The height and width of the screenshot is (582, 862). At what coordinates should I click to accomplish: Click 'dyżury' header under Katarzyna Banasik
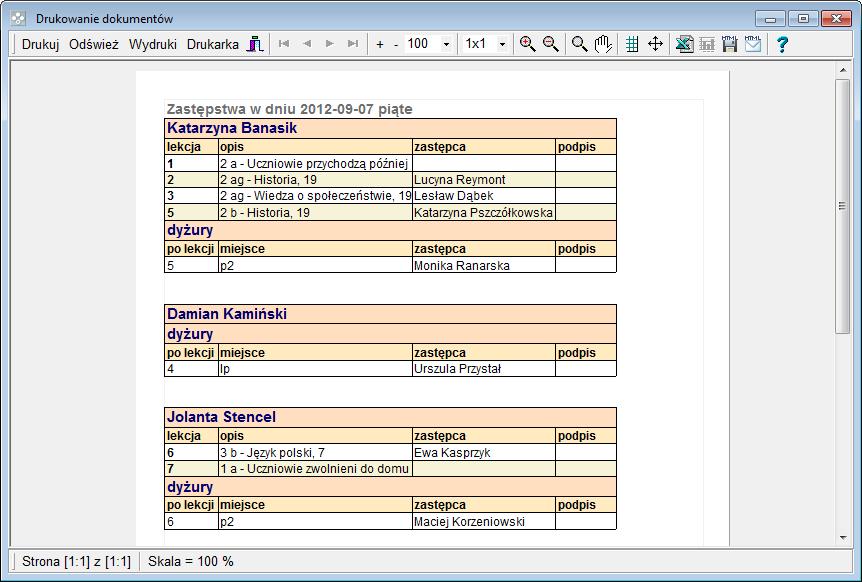click(390, 230)
